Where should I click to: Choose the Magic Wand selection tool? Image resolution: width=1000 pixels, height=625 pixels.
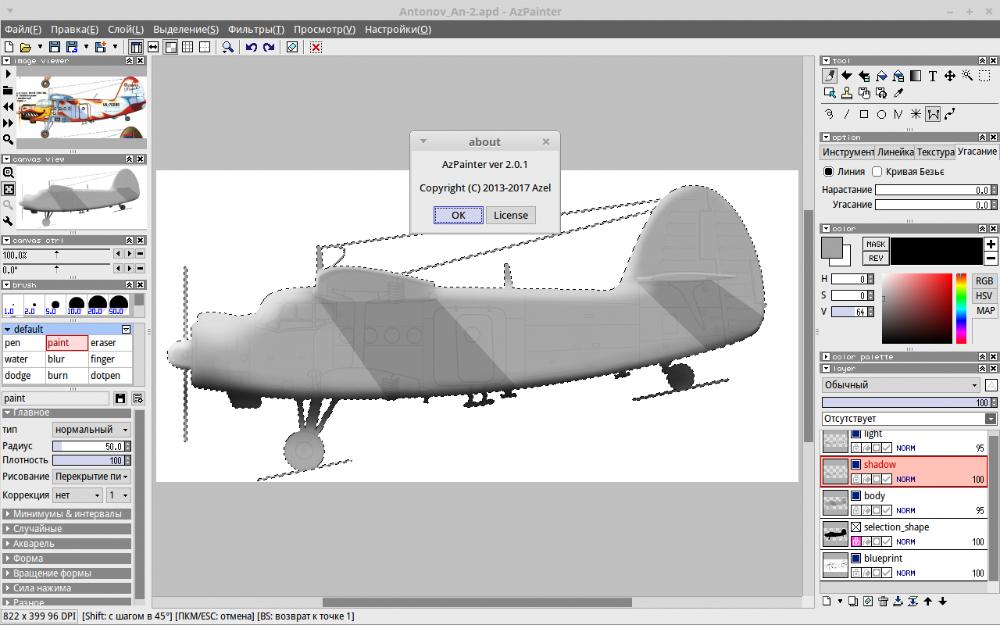click(x=968, y=76)
